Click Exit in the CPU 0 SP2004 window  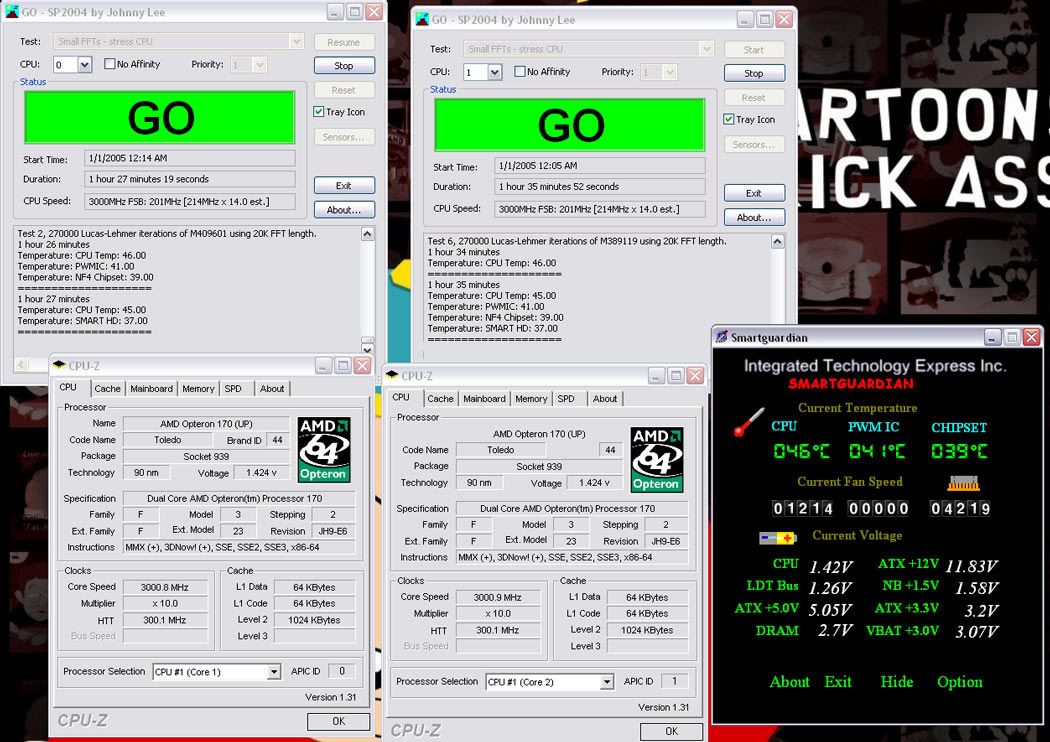point(344,186)
